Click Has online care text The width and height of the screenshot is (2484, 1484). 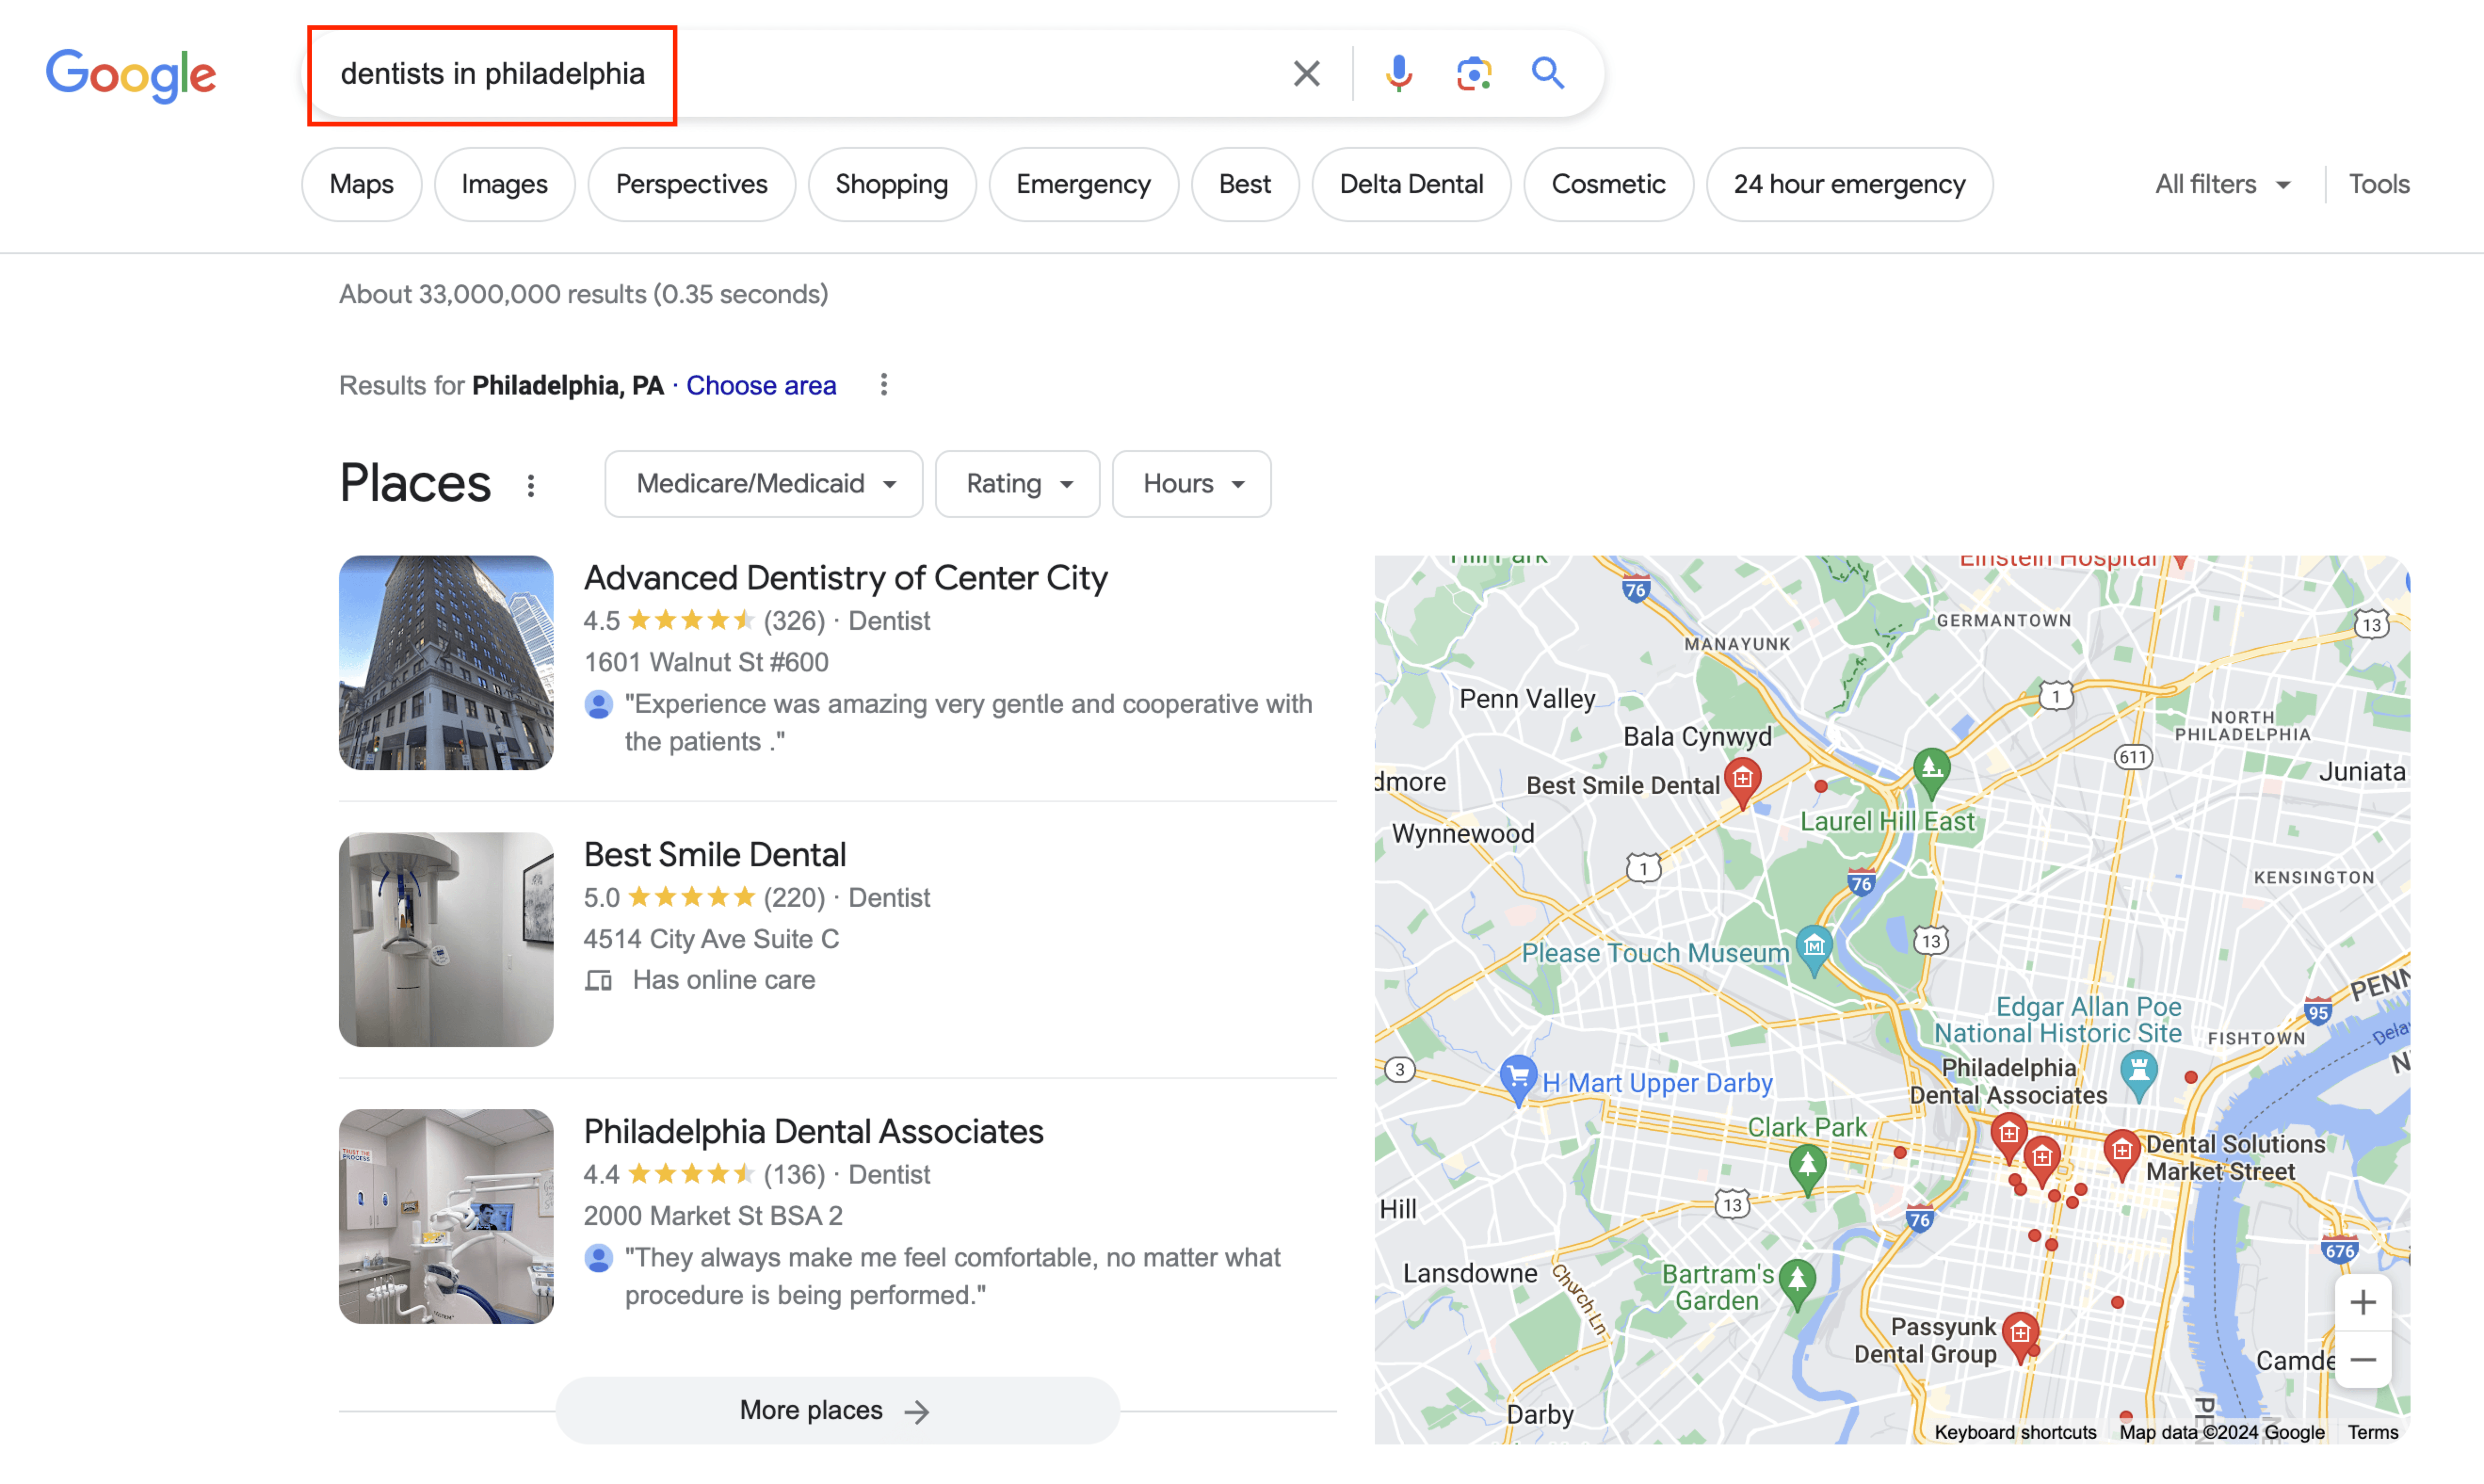[x=723, y=981]
